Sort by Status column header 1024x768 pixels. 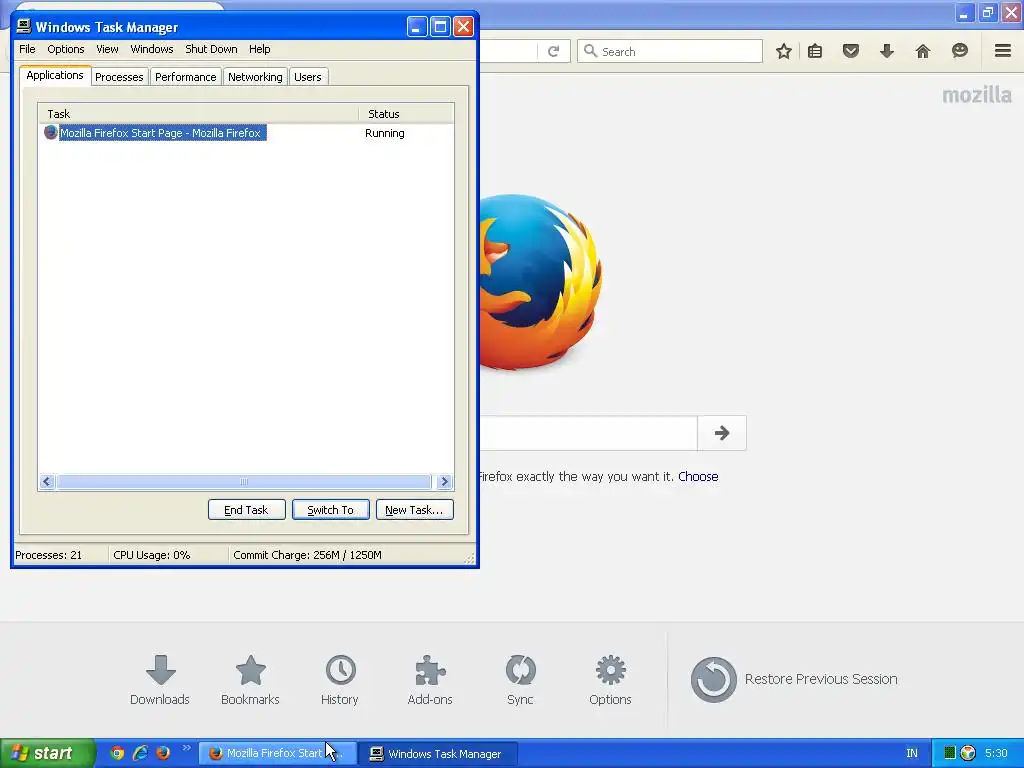coord(406,114)
